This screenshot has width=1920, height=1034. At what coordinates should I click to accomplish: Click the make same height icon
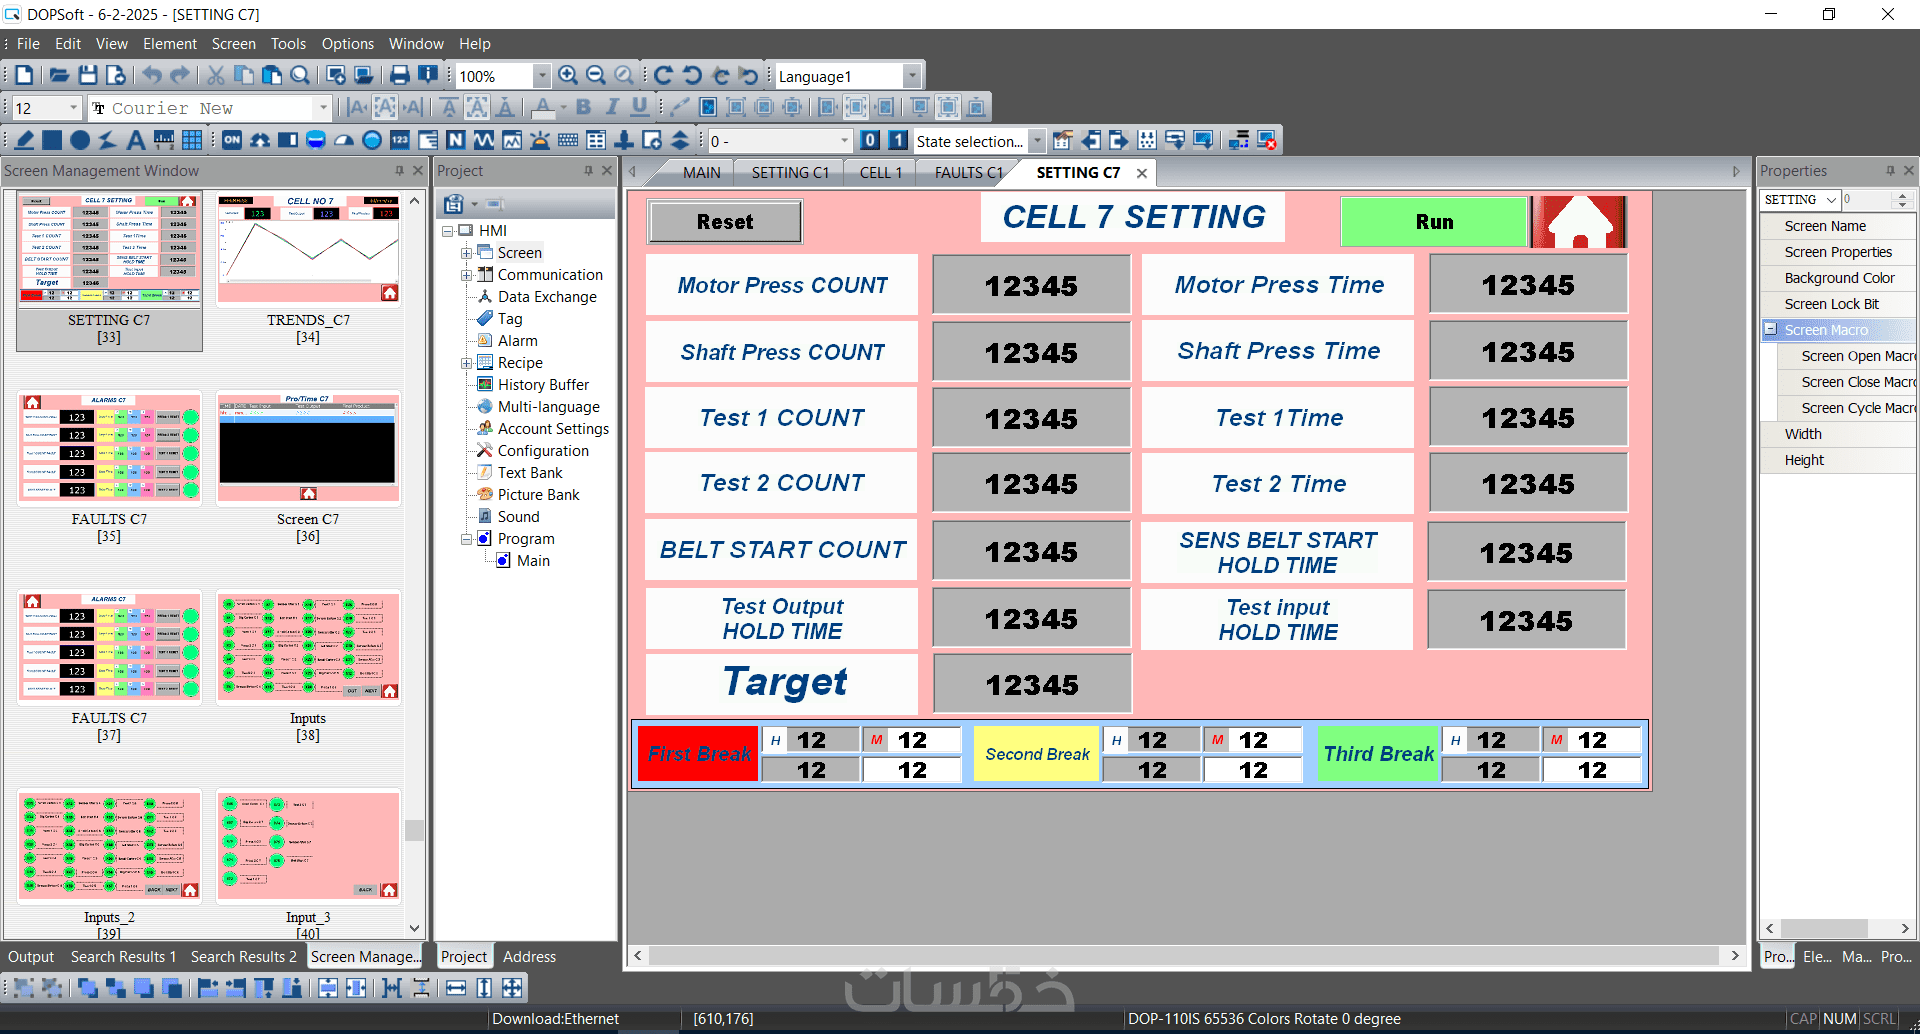pos(484,988)
